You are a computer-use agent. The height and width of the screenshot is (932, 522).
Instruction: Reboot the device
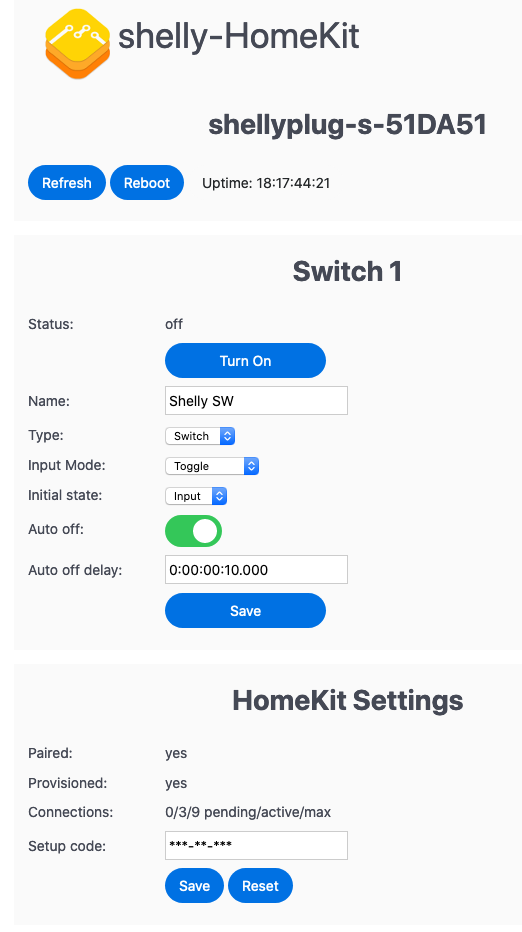[147, 182]
